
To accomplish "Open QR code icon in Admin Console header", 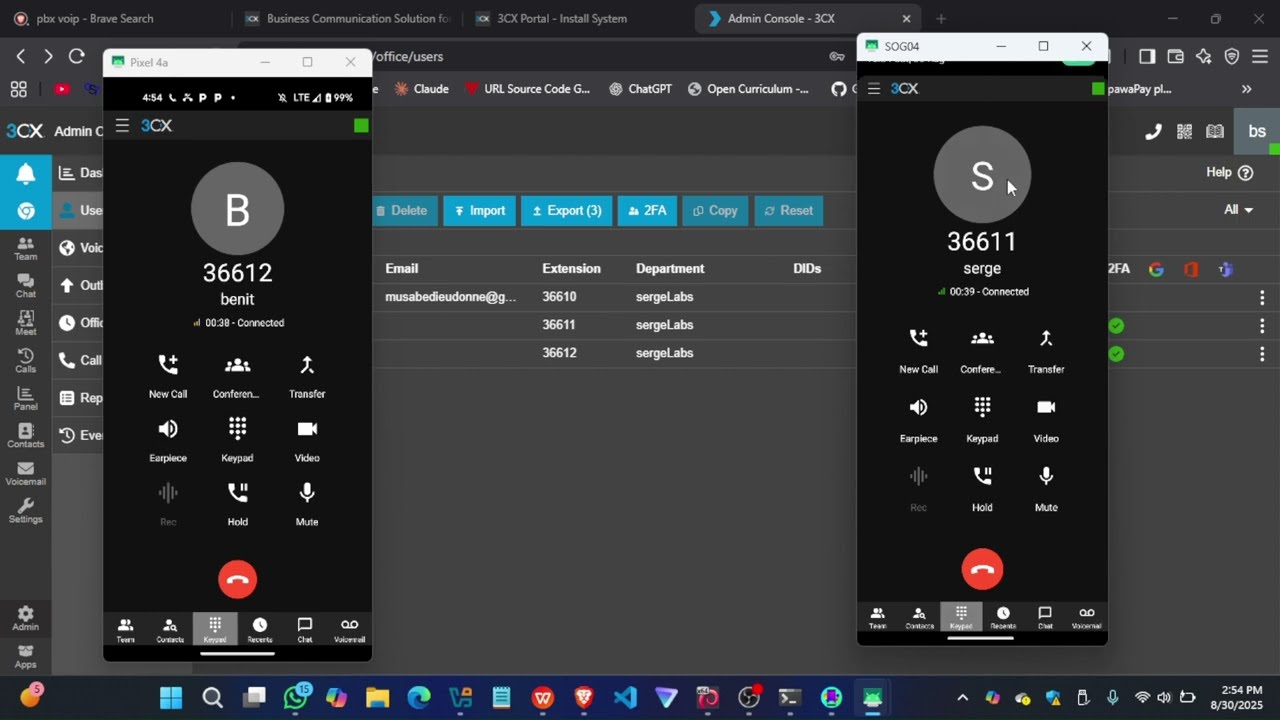I will pos(1184,131).
